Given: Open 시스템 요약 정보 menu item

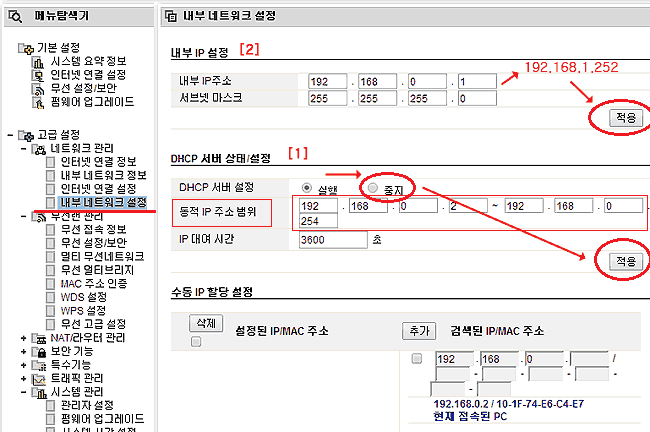Looking at the screenshot, I should click(88, 62).
